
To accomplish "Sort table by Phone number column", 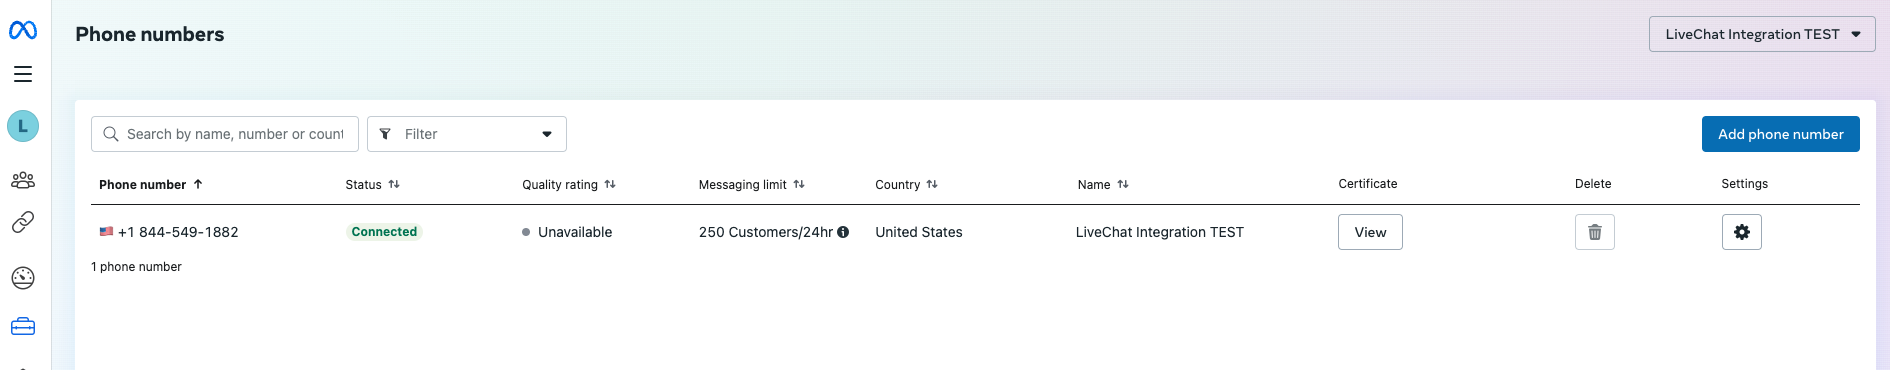I will (151, 184).
